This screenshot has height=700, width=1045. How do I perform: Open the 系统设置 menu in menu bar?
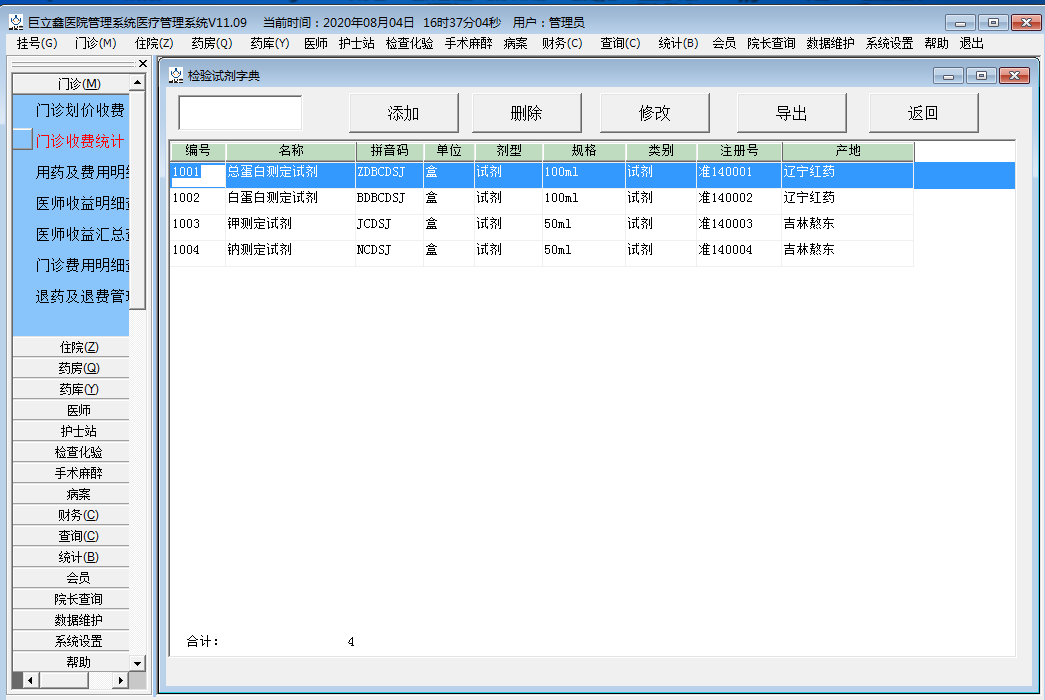click(x=889, y=43)
